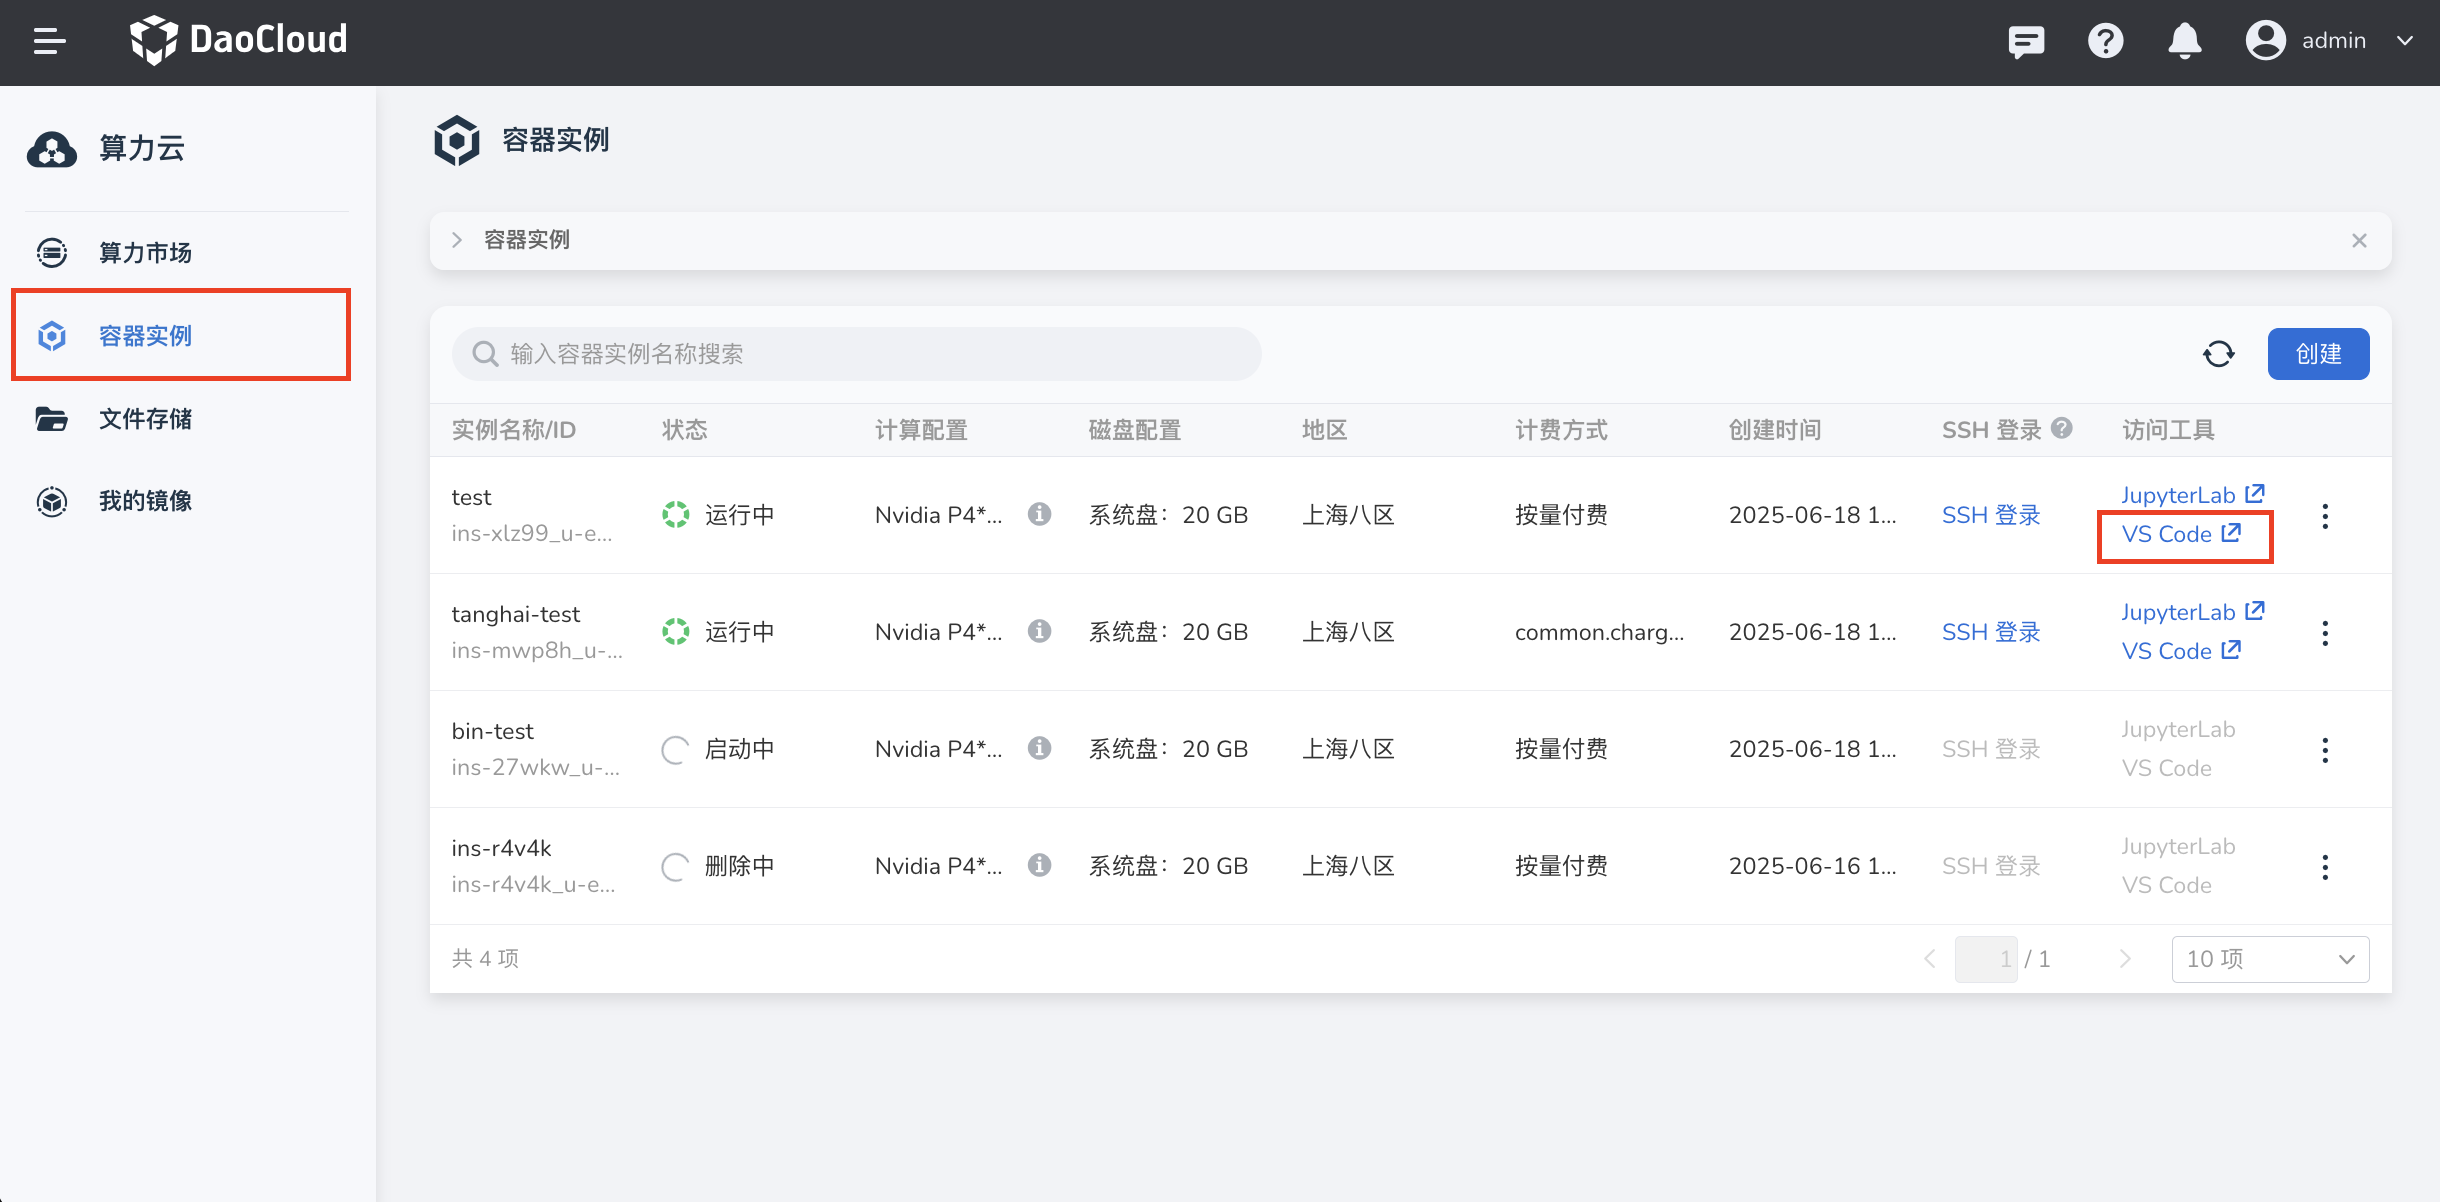Select 我的镜像 in sidebar

[145, 501]
